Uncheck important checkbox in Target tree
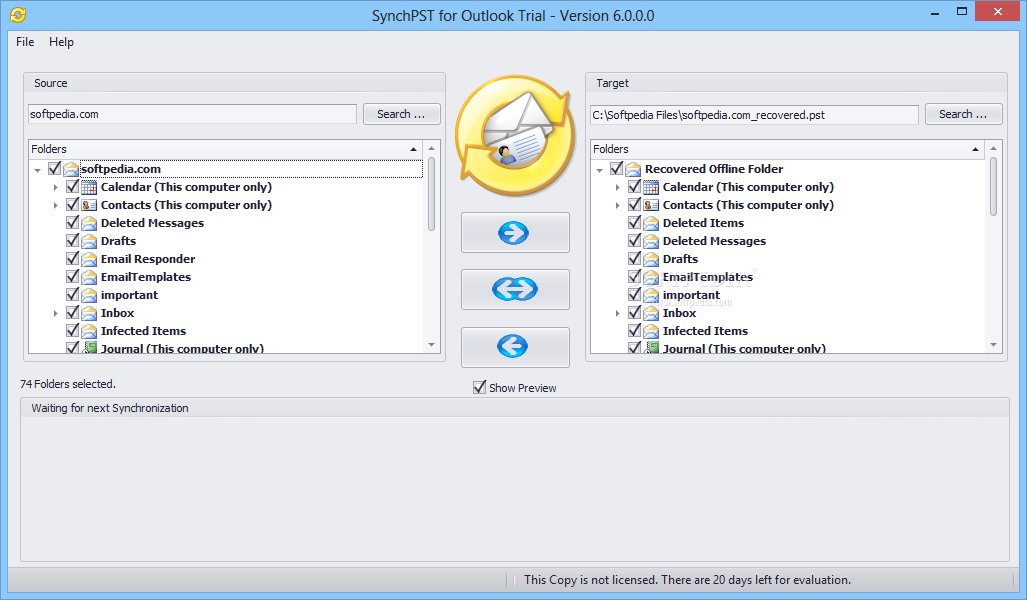Screen dimensions: 1027x600 635,295
